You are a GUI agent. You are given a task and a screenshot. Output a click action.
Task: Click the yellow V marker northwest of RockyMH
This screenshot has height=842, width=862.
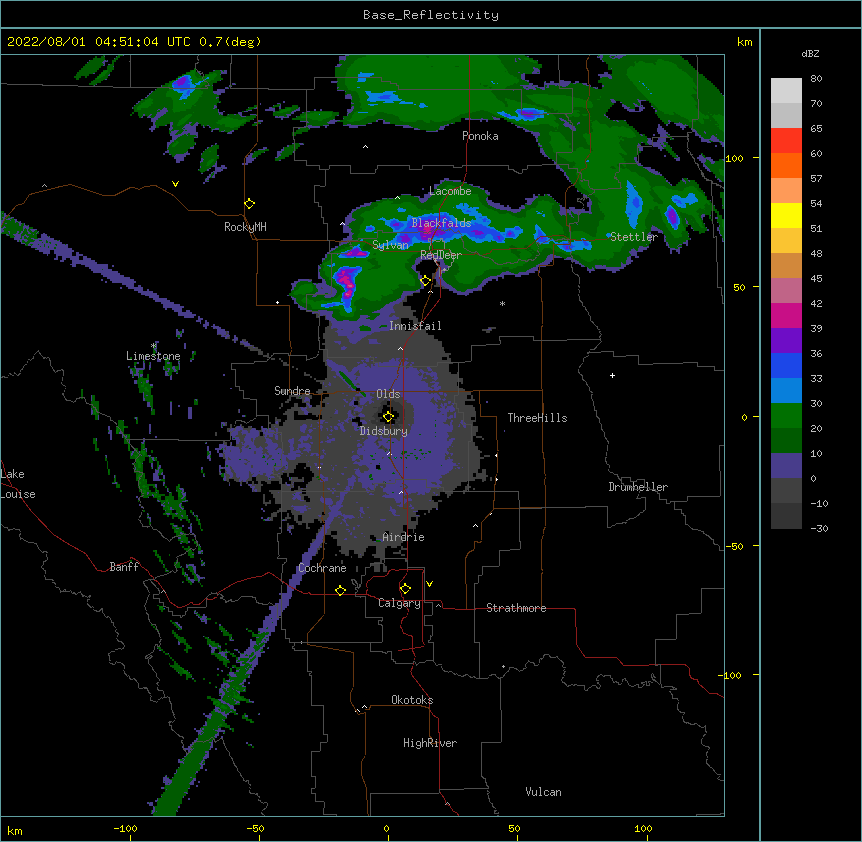tap(175, 184)
